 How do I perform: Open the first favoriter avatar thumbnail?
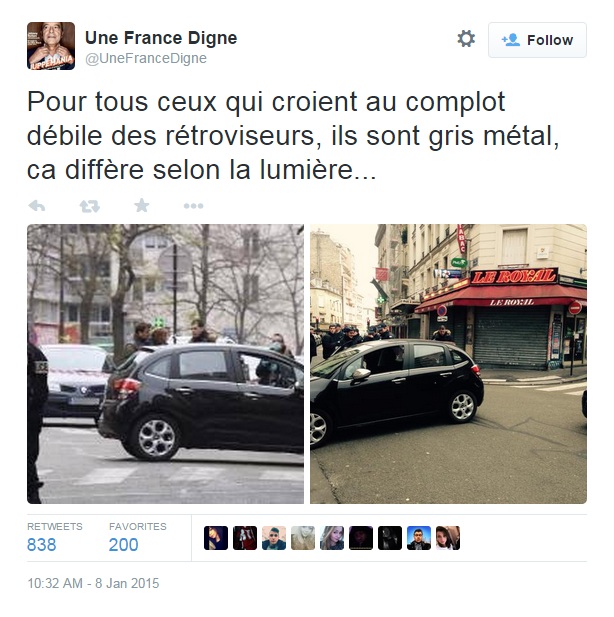point(216,538)
